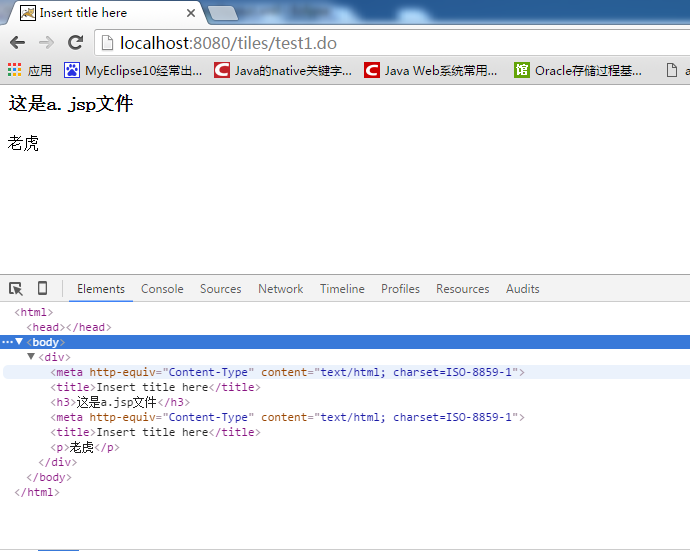Click the Oracle stored procedure bookmark icon

pos(522,70)
